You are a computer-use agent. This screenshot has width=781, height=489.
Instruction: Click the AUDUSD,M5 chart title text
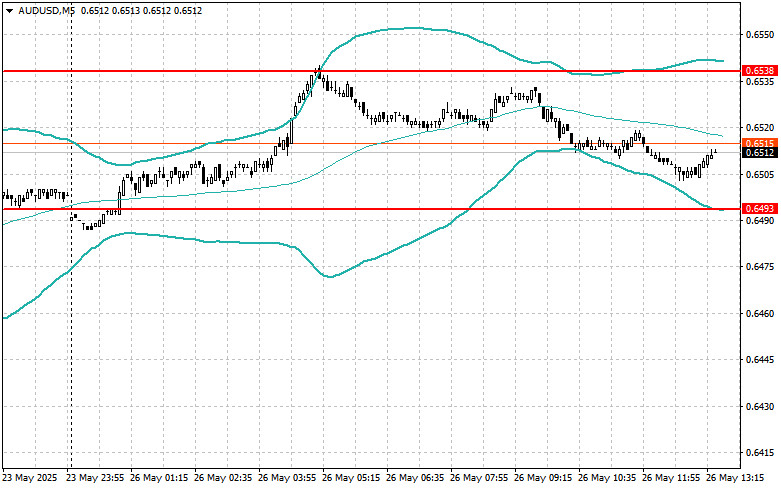[46, 10]
